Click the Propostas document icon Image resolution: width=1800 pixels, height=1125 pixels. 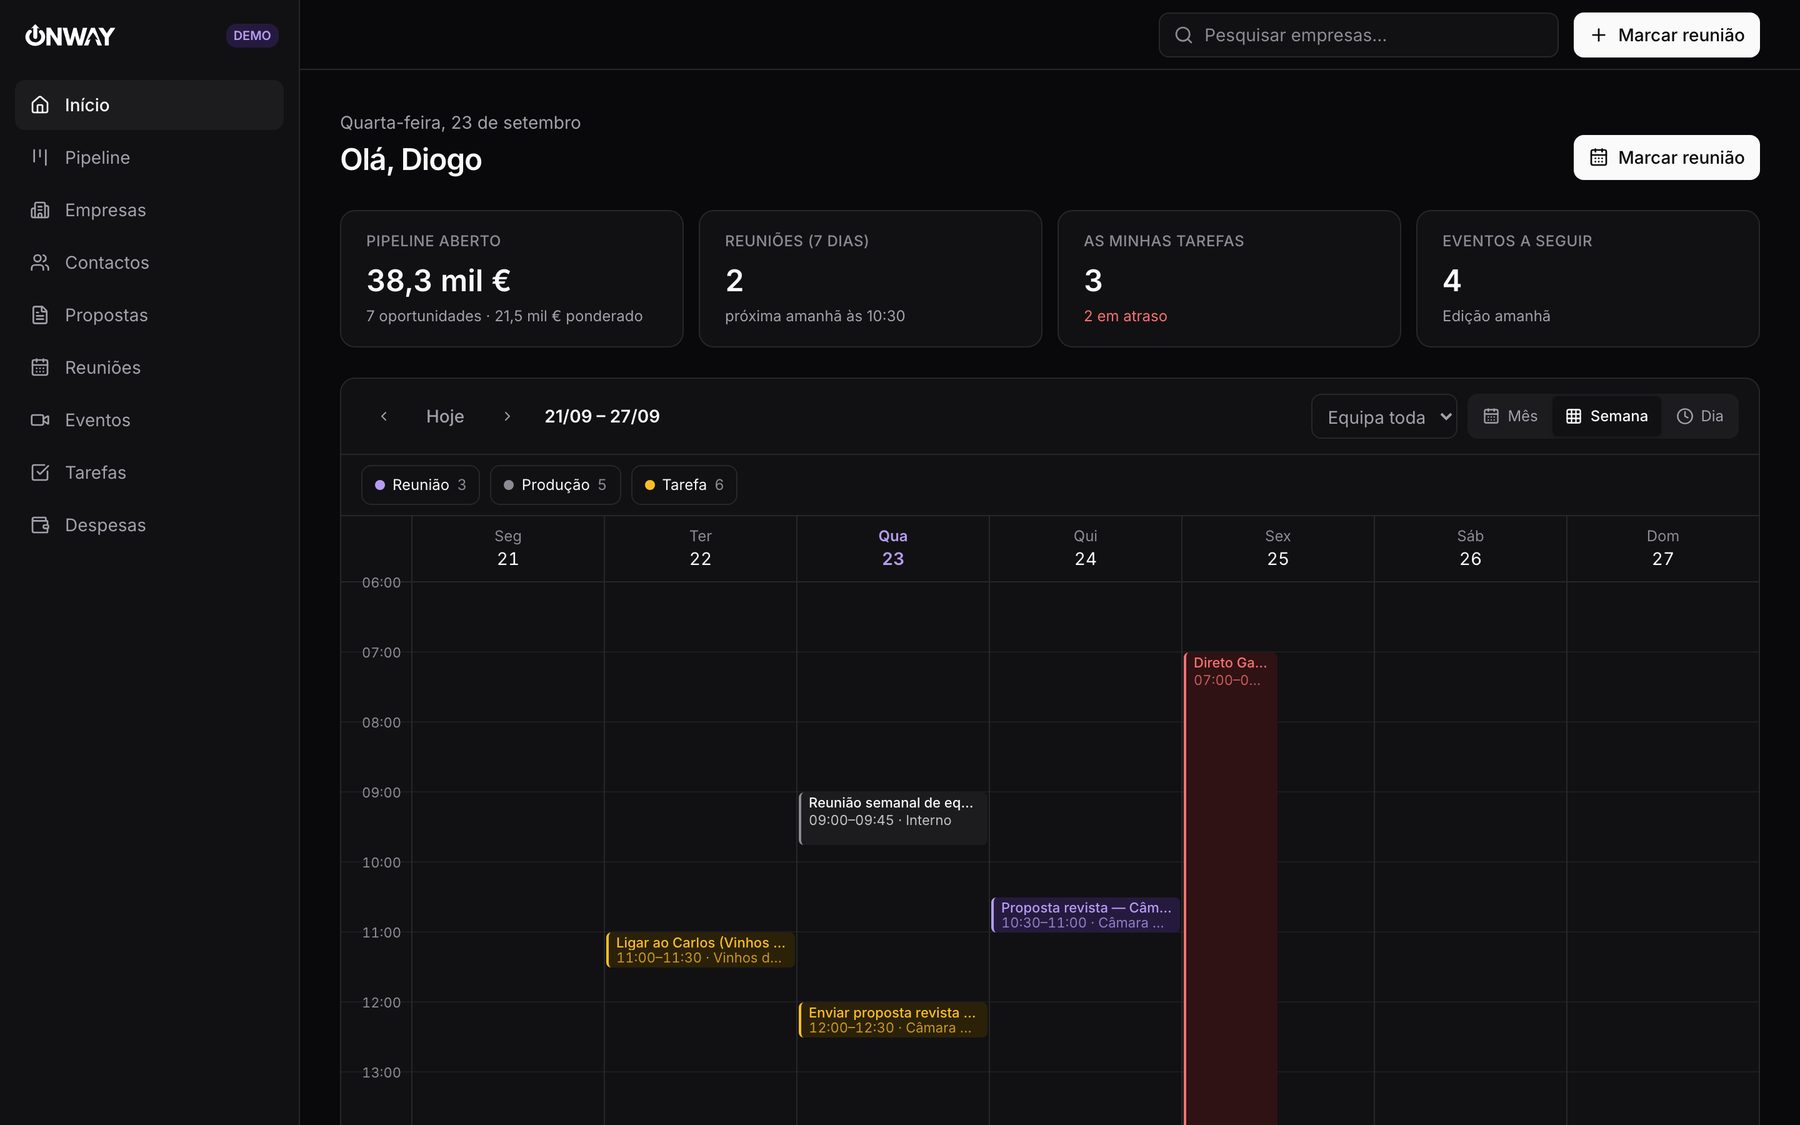pyautogui.click(x=40, y=315)
